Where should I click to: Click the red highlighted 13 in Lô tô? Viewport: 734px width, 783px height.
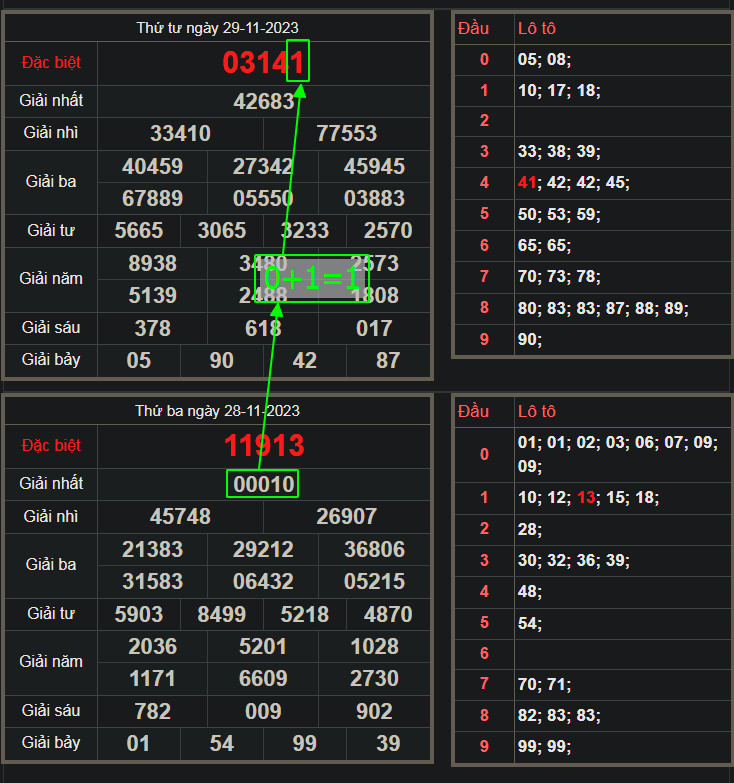coord(585,498)
